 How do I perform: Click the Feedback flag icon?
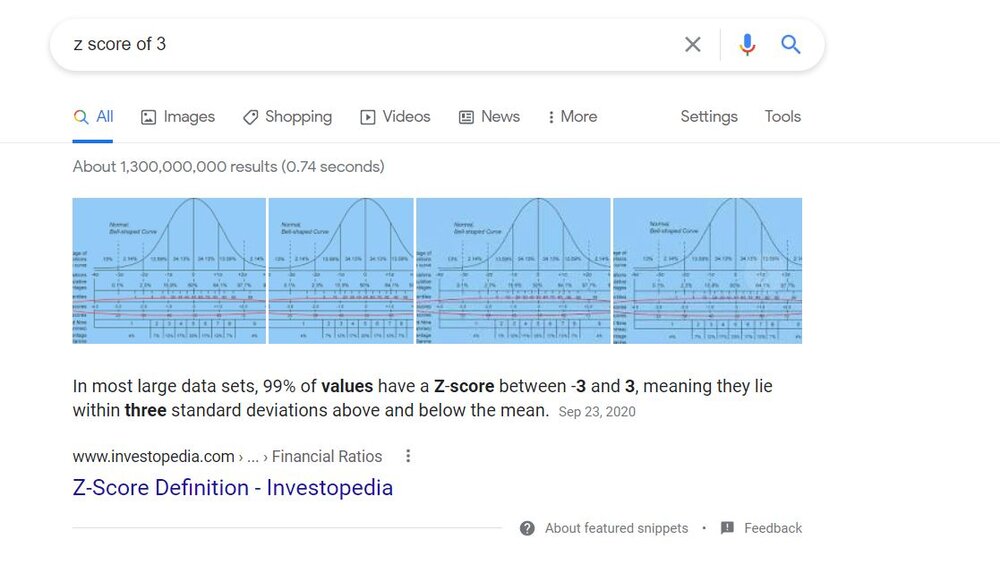click(x=727, y=528)
